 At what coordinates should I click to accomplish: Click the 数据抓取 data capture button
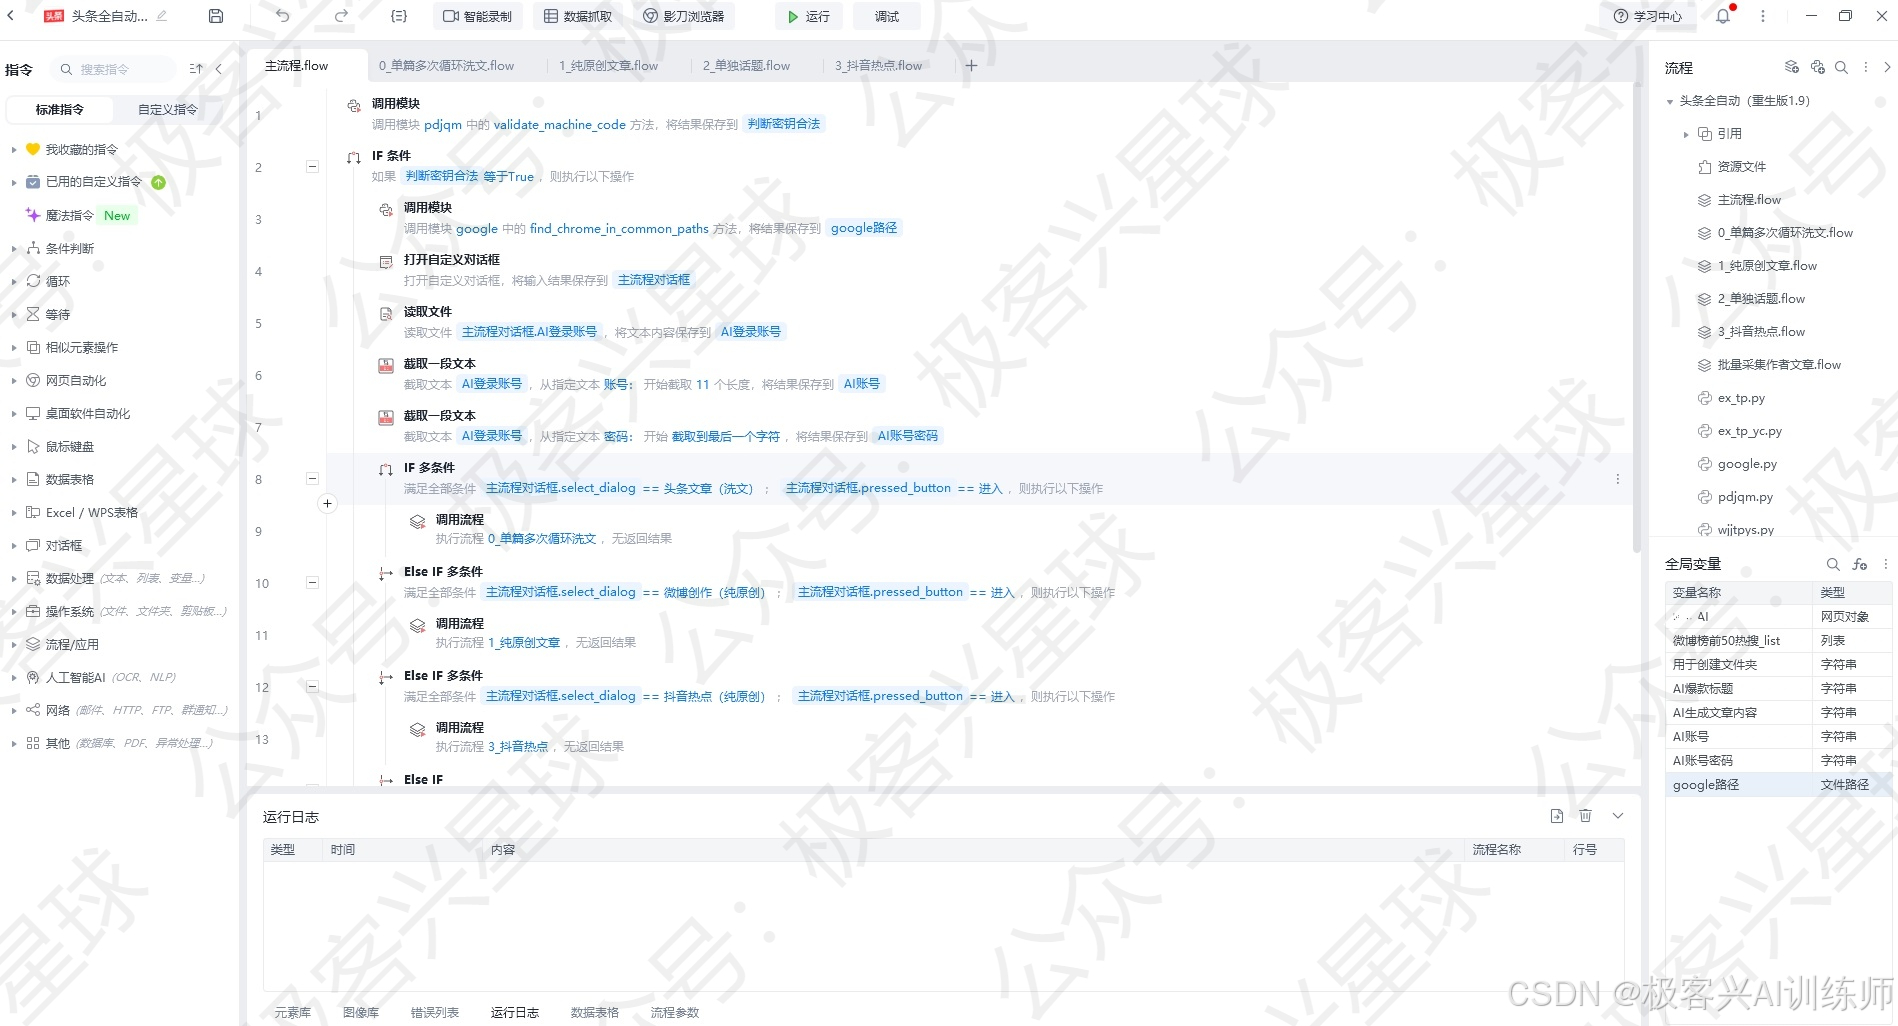click(578, 16)
